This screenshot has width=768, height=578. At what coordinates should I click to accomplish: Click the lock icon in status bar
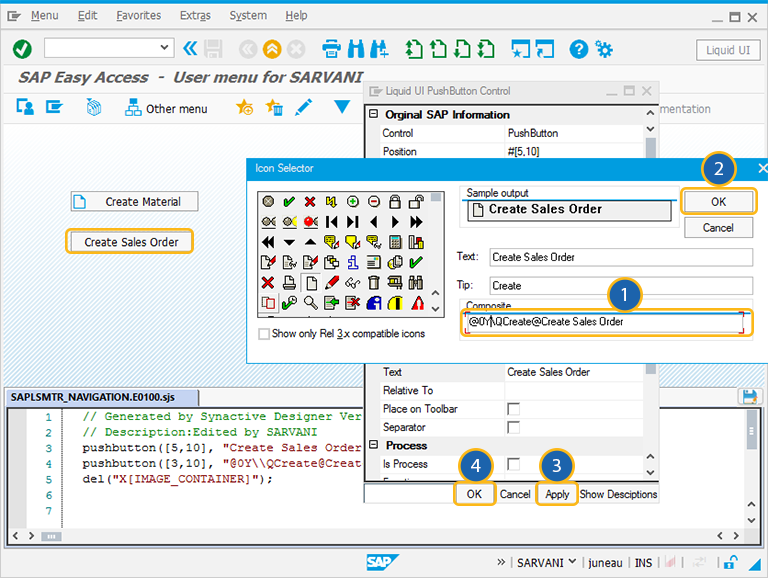point(730,562)
